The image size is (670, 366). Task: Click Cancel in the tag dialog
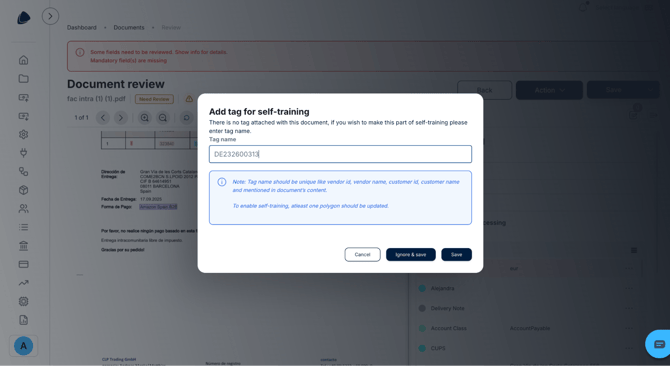[x=362, y=255]
